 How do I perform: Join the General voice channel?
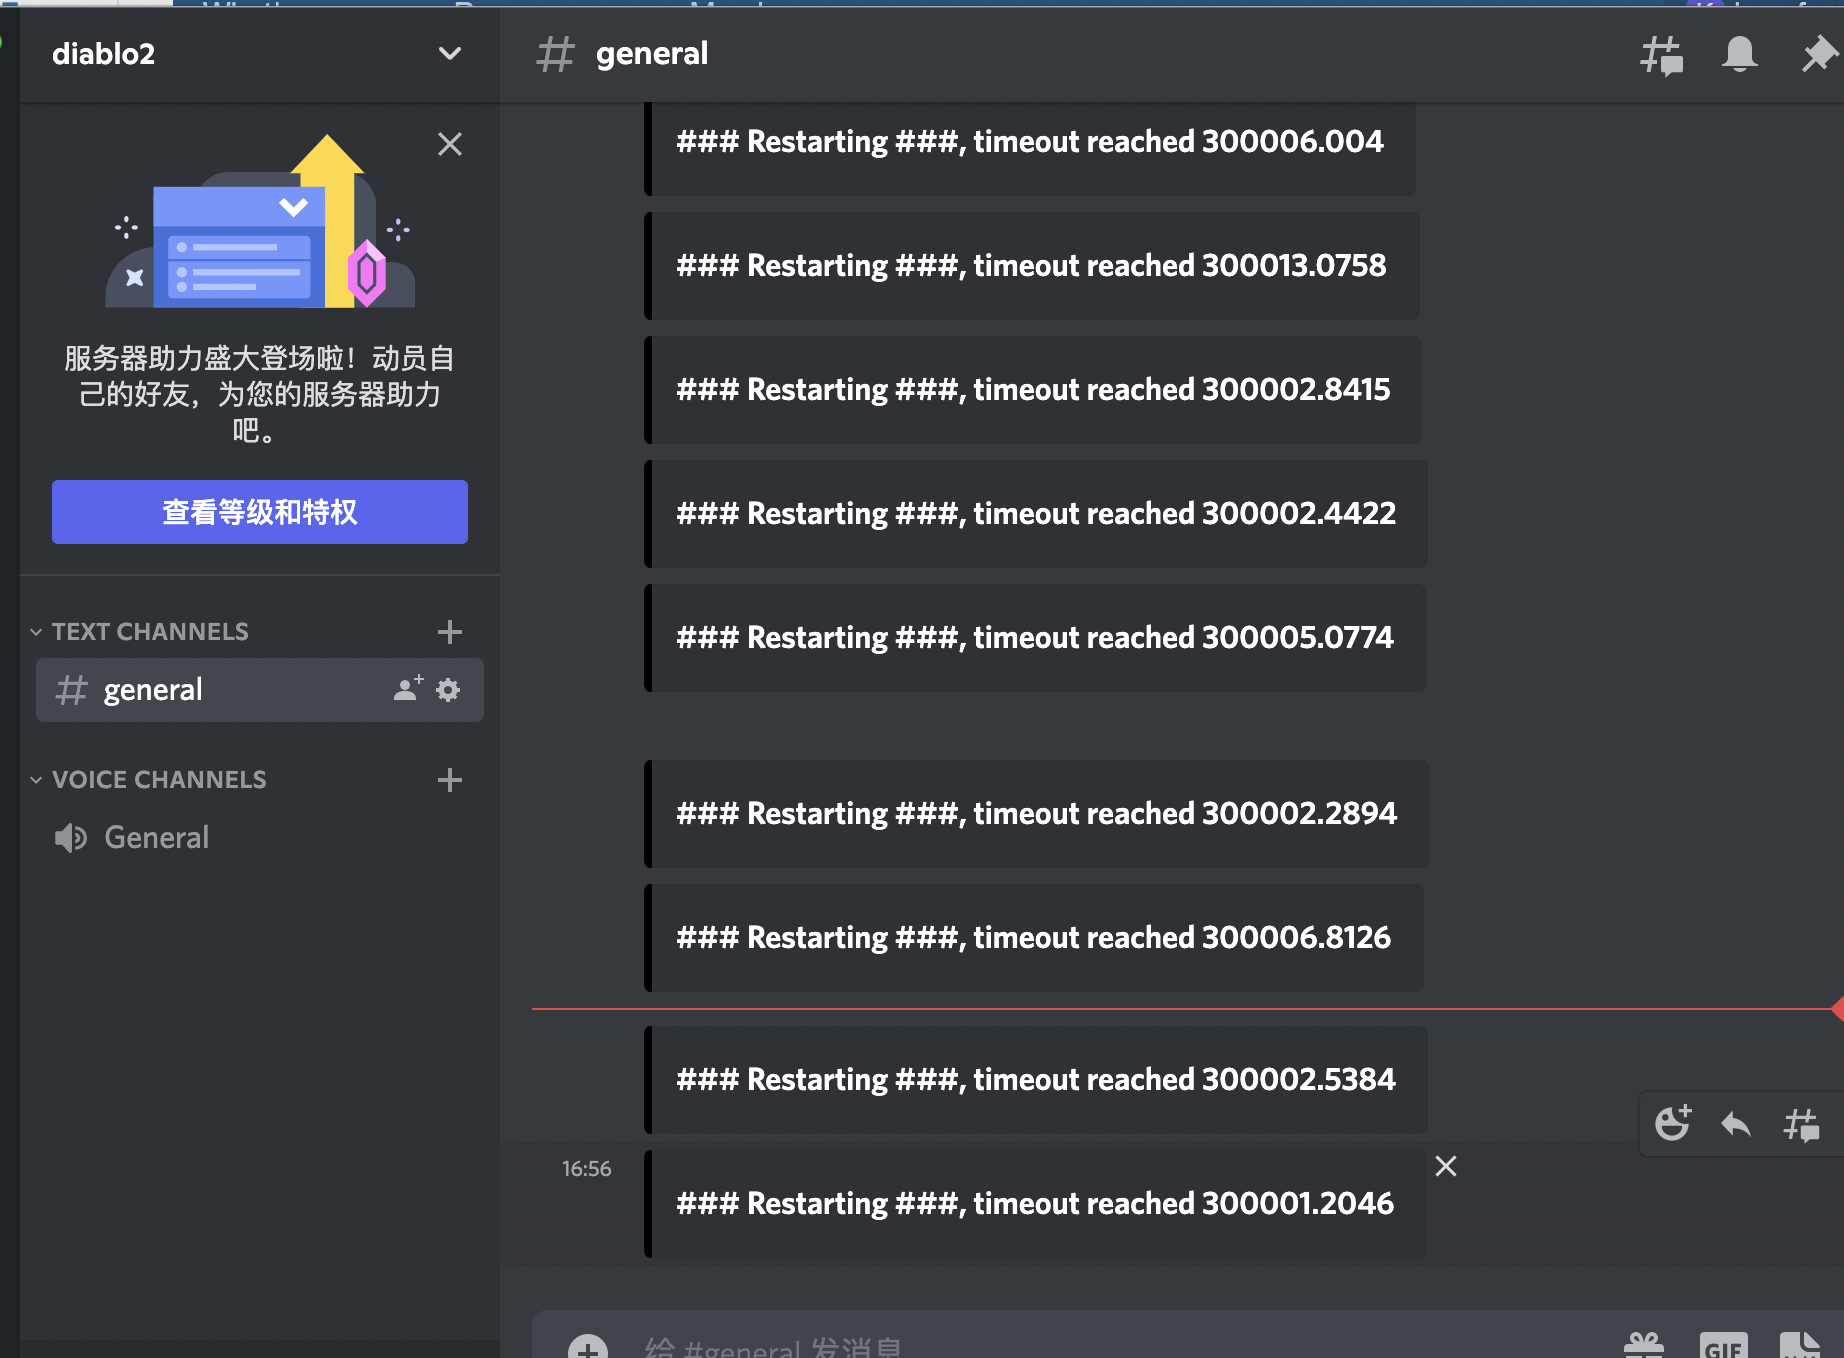point(156,838)
